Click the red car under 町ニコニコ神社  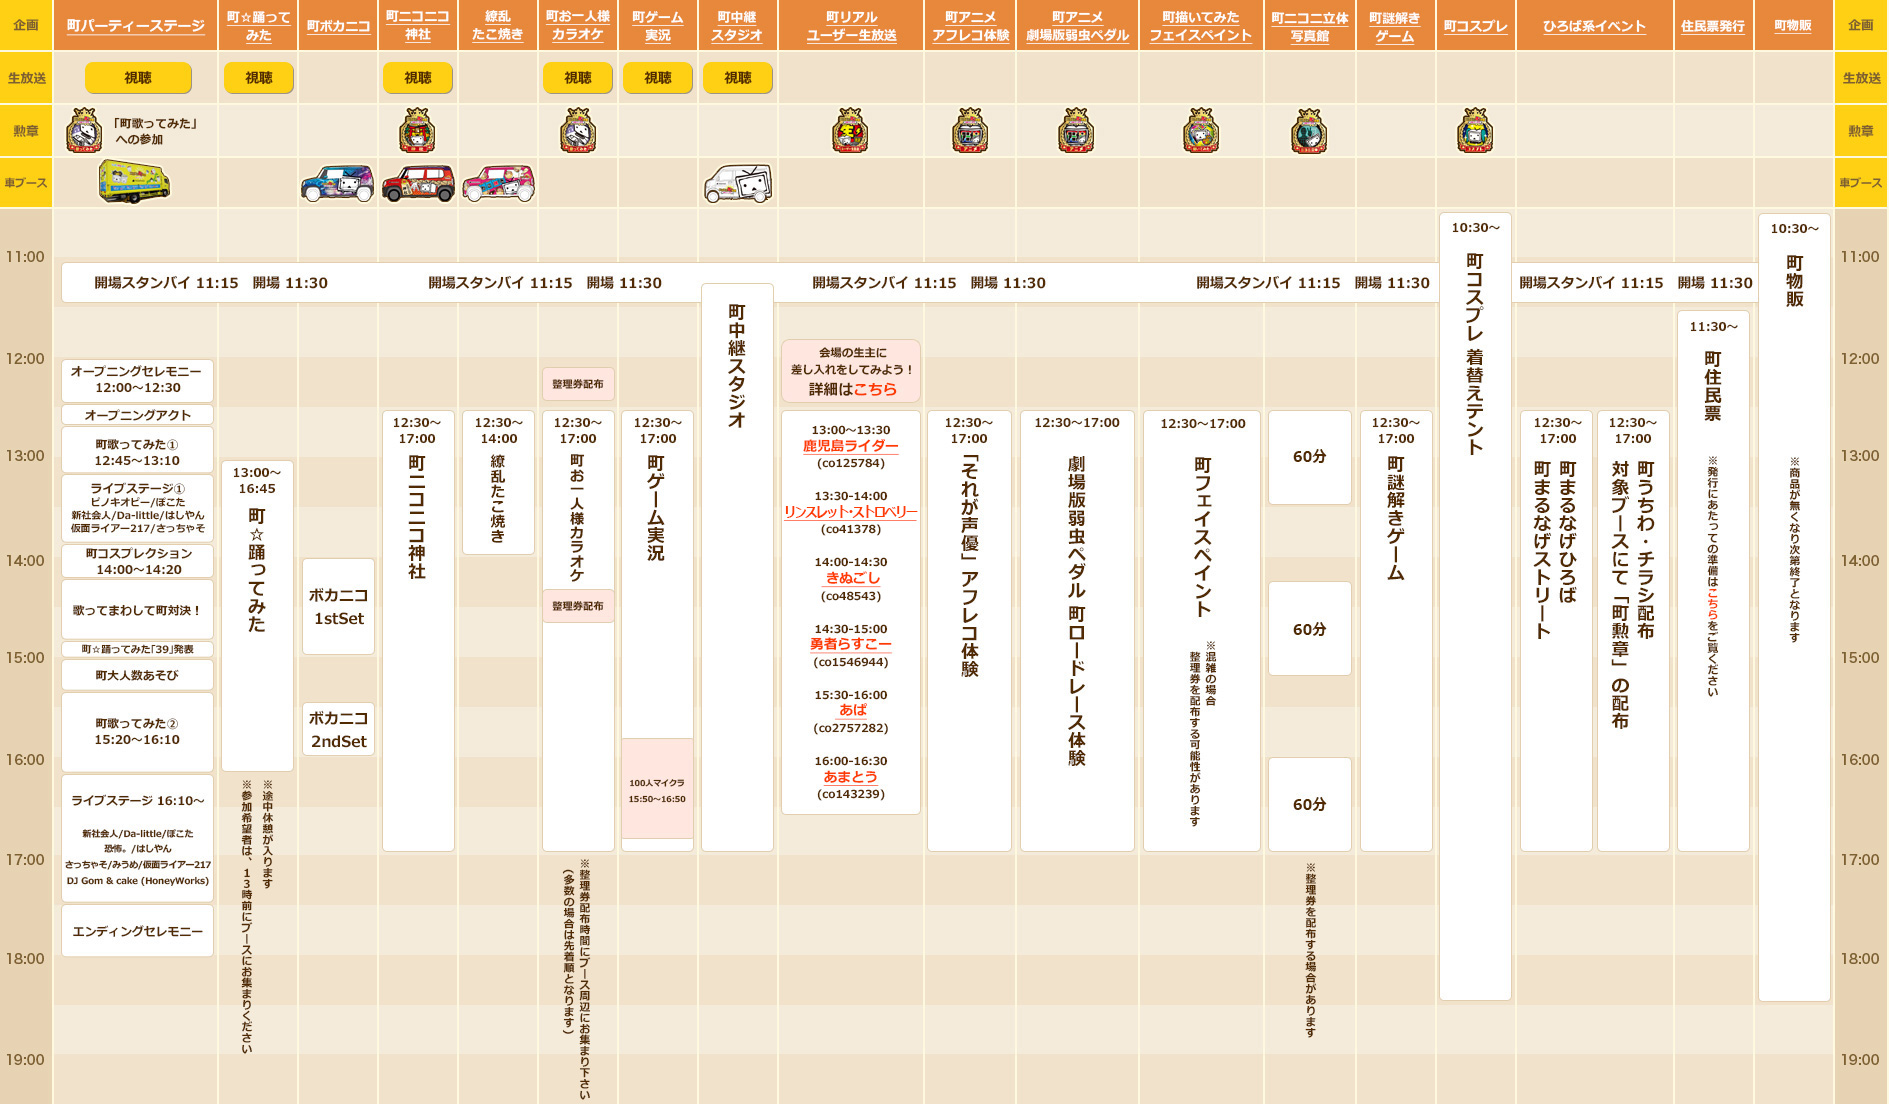pos(418,184)
